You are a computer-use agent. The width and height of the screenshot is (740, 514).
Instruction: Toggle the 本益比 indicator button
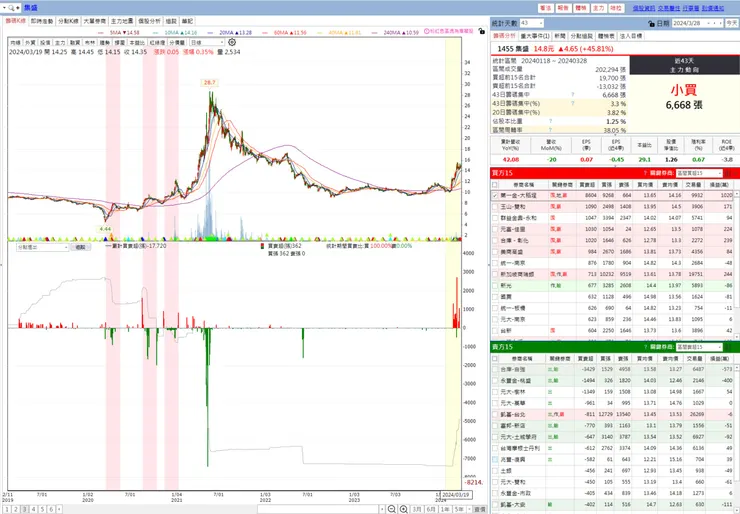tap(137, 42)
